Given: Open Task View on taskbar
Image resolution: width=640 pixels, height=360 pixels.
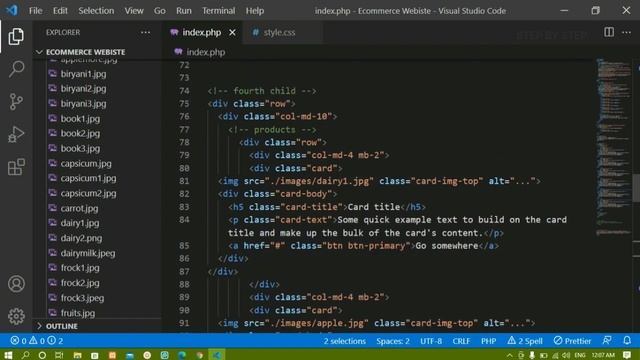Looking at the screenshot, I should [x=59, y=355].
